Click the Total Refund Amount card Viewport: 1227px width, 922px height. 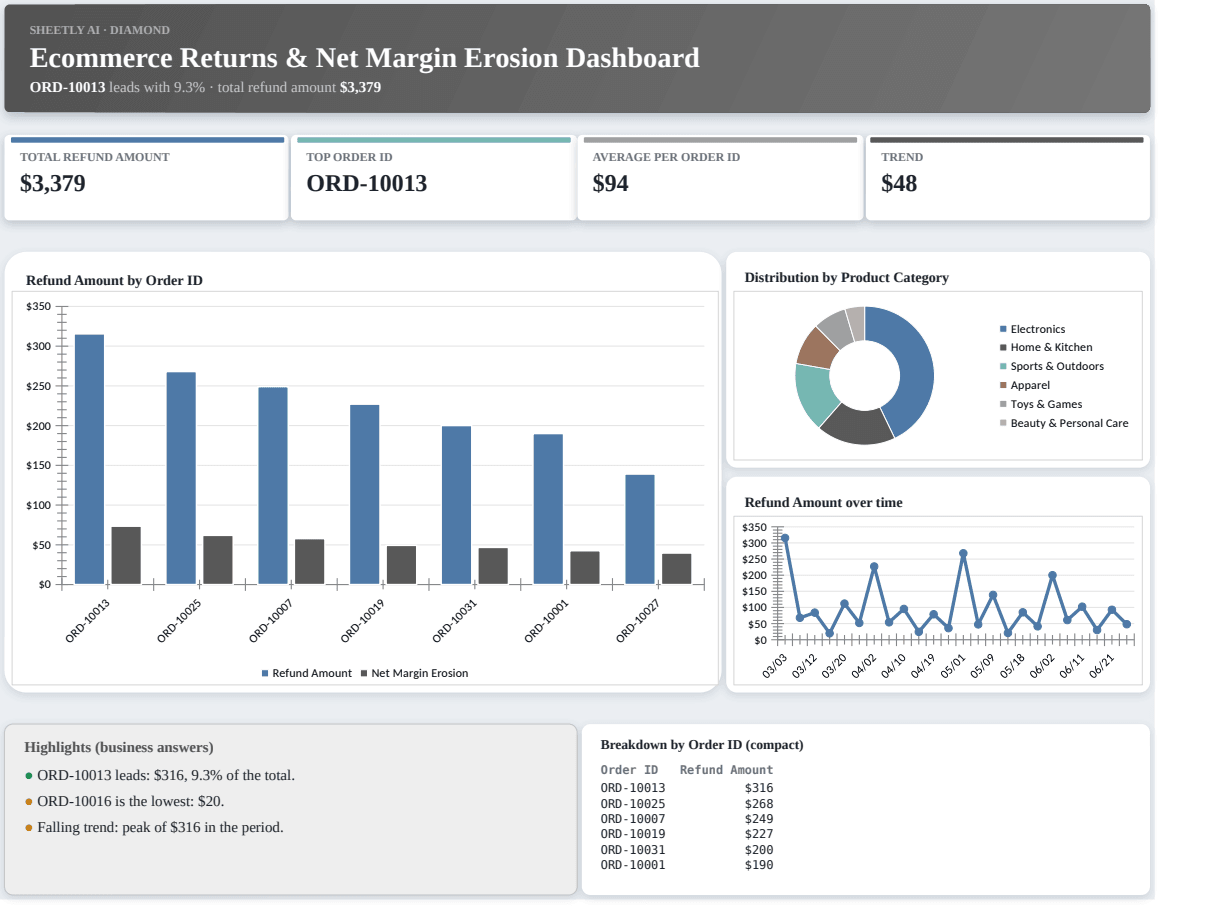pos(146,178)
